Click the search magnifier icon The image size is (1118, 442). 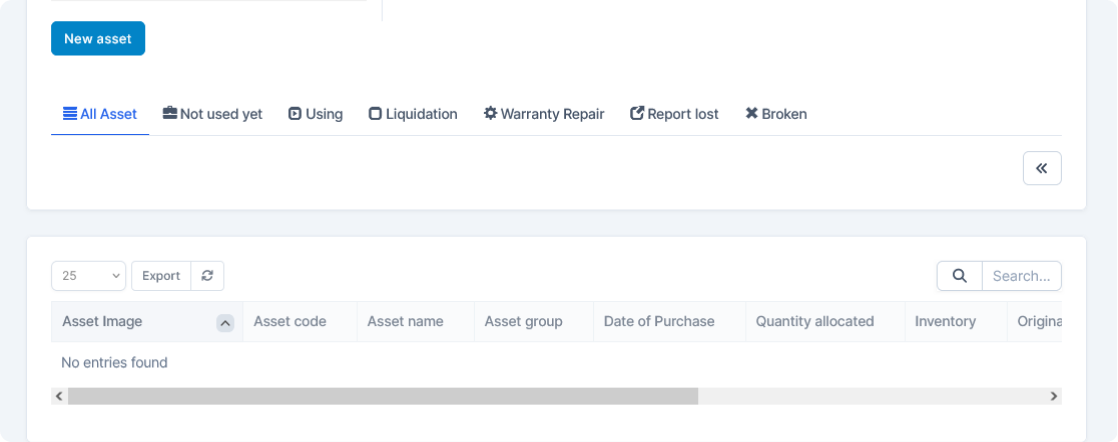pos(959,276)
